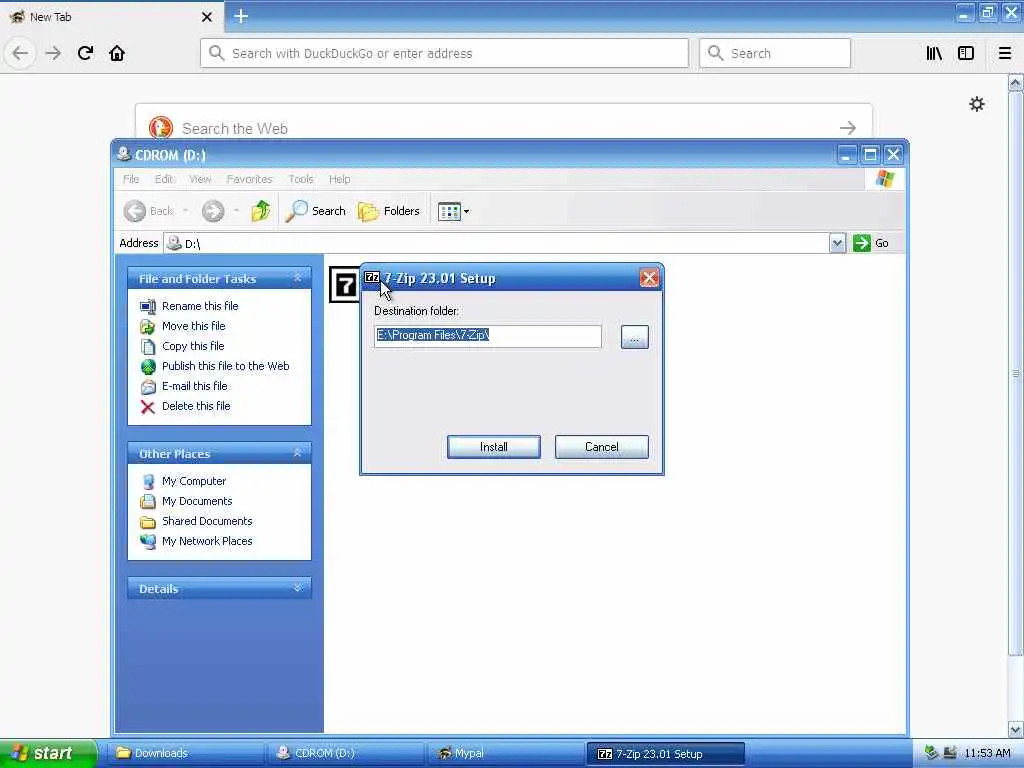Open Help menu in CDROM window

coord(340,179)
